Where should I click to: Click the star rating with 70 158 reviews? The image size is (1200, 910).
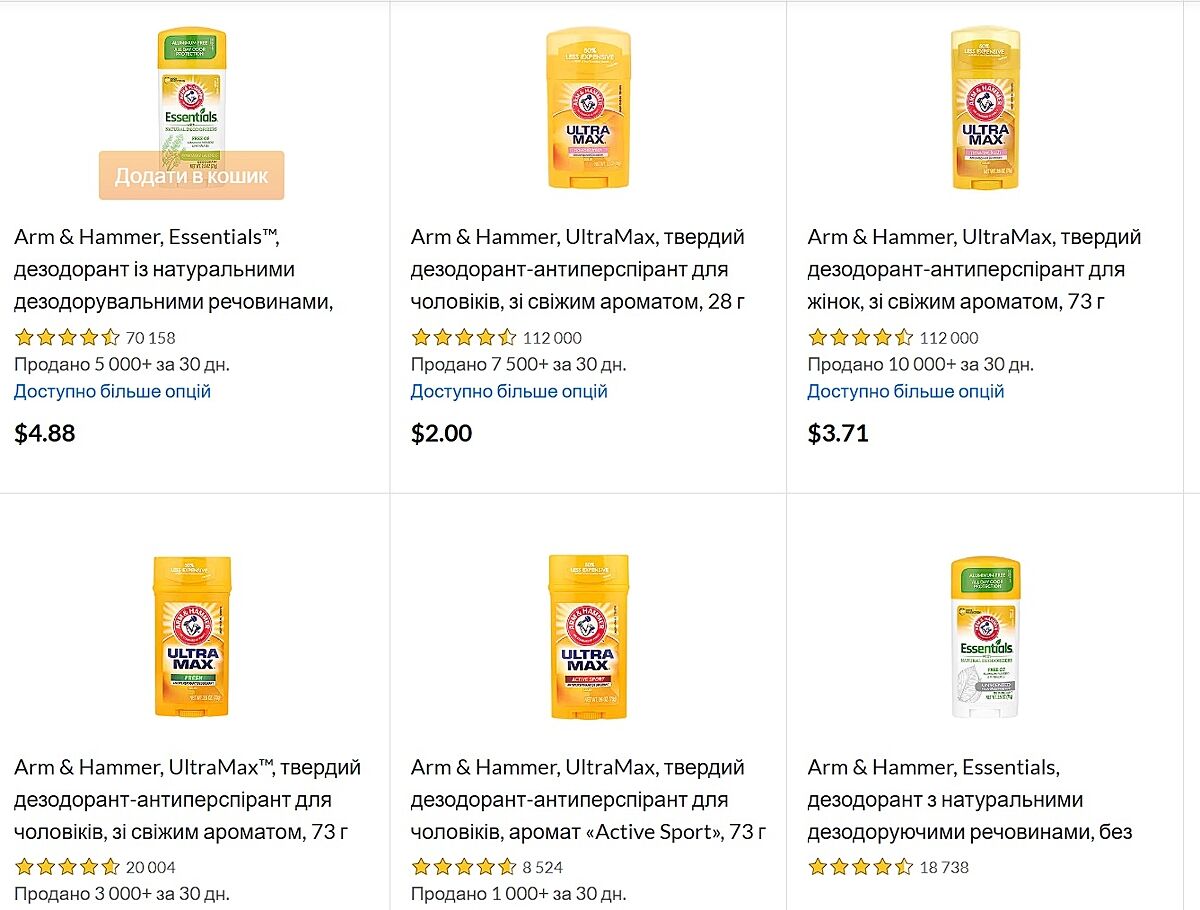[68, 337]
